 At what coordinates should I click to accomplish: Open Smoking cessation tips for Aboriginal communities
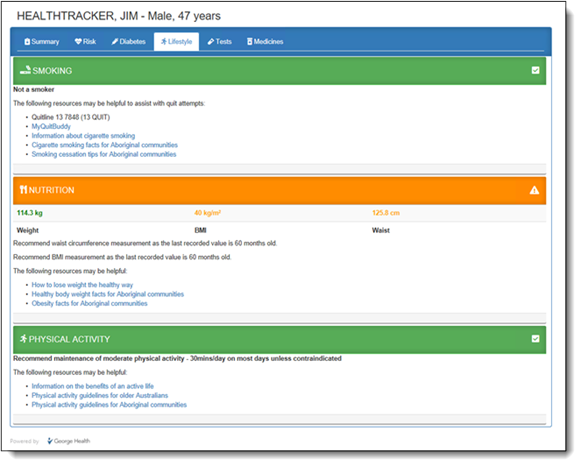(104, 154)
